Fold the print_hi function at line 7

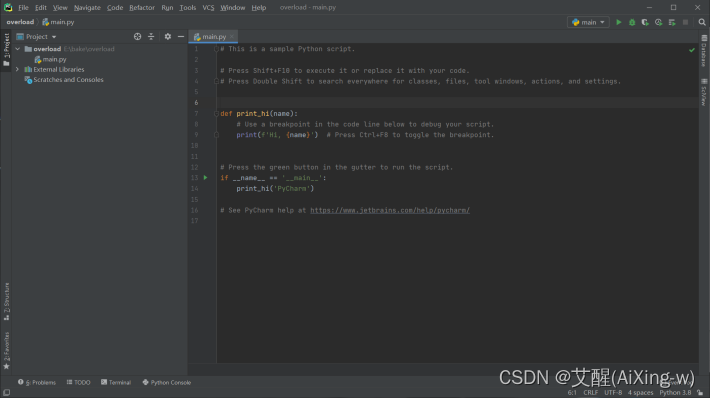coord(216,114)
